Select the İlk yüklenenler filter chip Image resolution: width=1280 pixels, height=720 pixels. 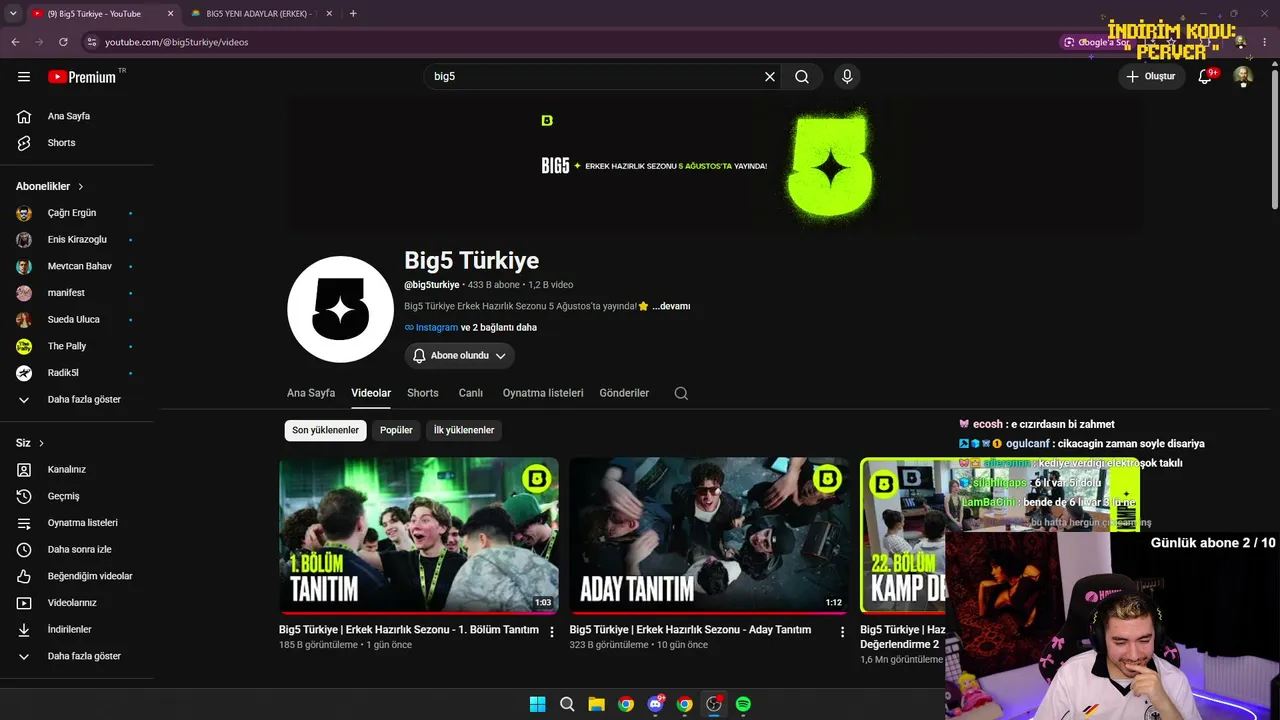coord(464,430)
